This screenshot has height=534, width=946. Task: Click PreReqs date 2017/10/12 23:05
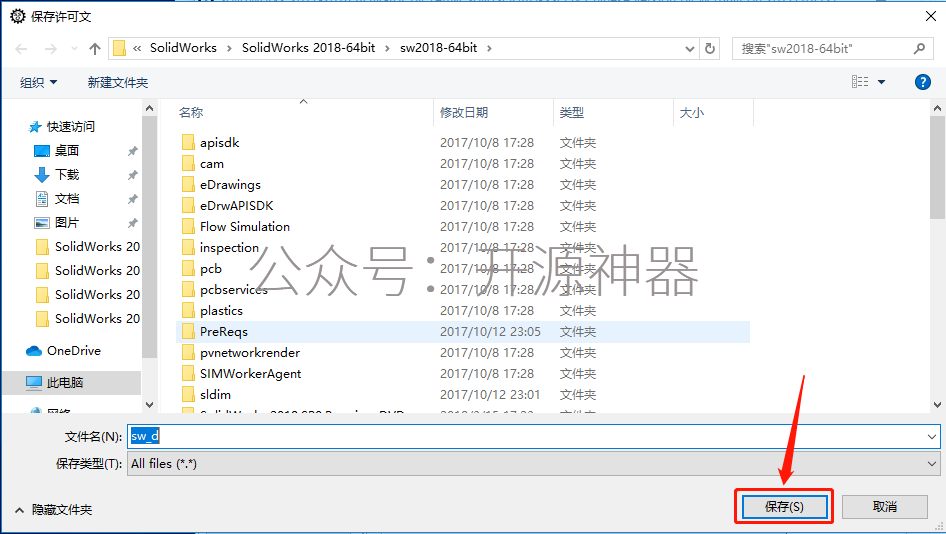pos(490,332)
